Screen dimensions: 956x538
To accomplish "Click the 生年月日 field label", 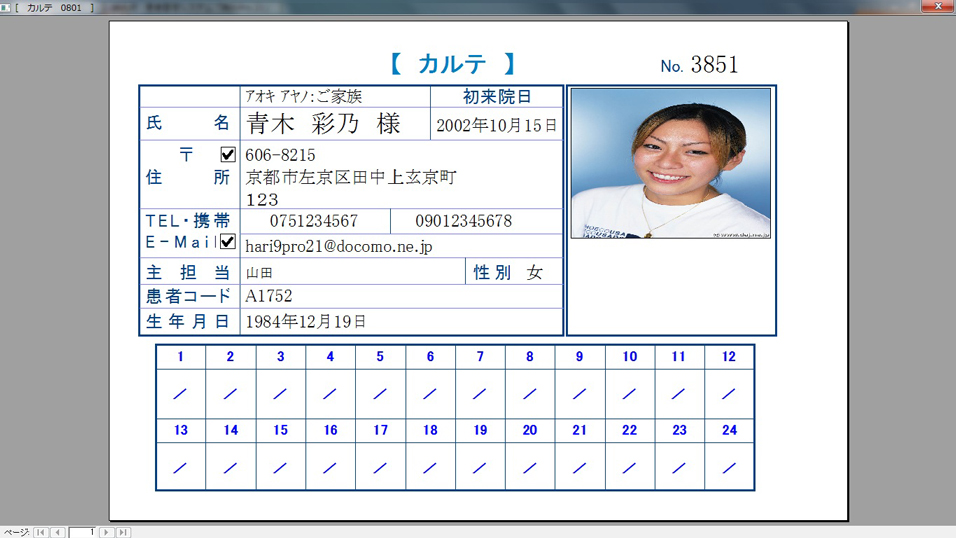I will tap(188, 321).
